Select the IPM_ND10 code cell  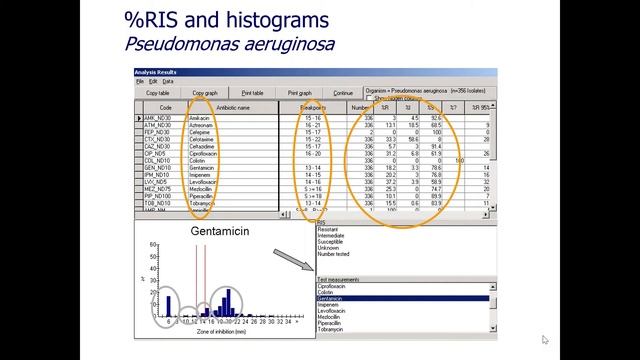(165, 175)
